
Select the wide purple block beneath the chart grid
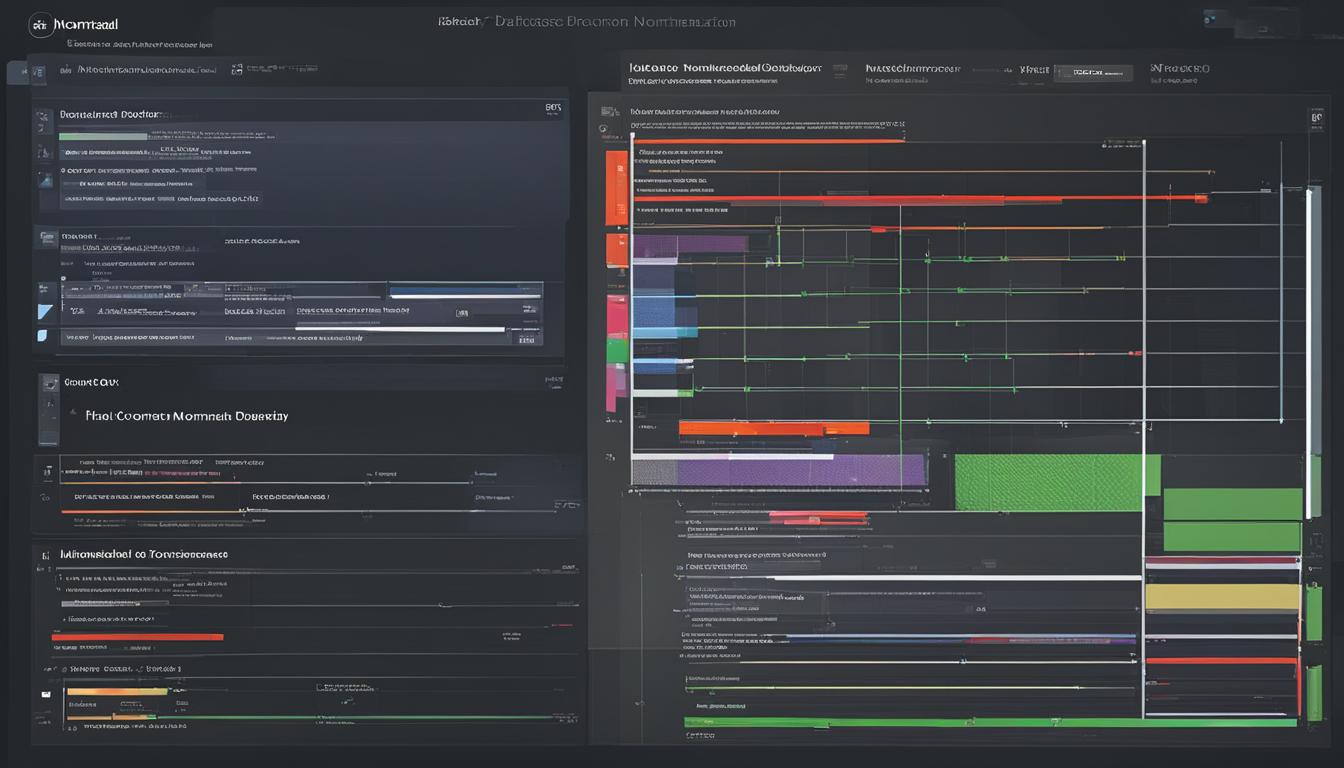point(779,471)
